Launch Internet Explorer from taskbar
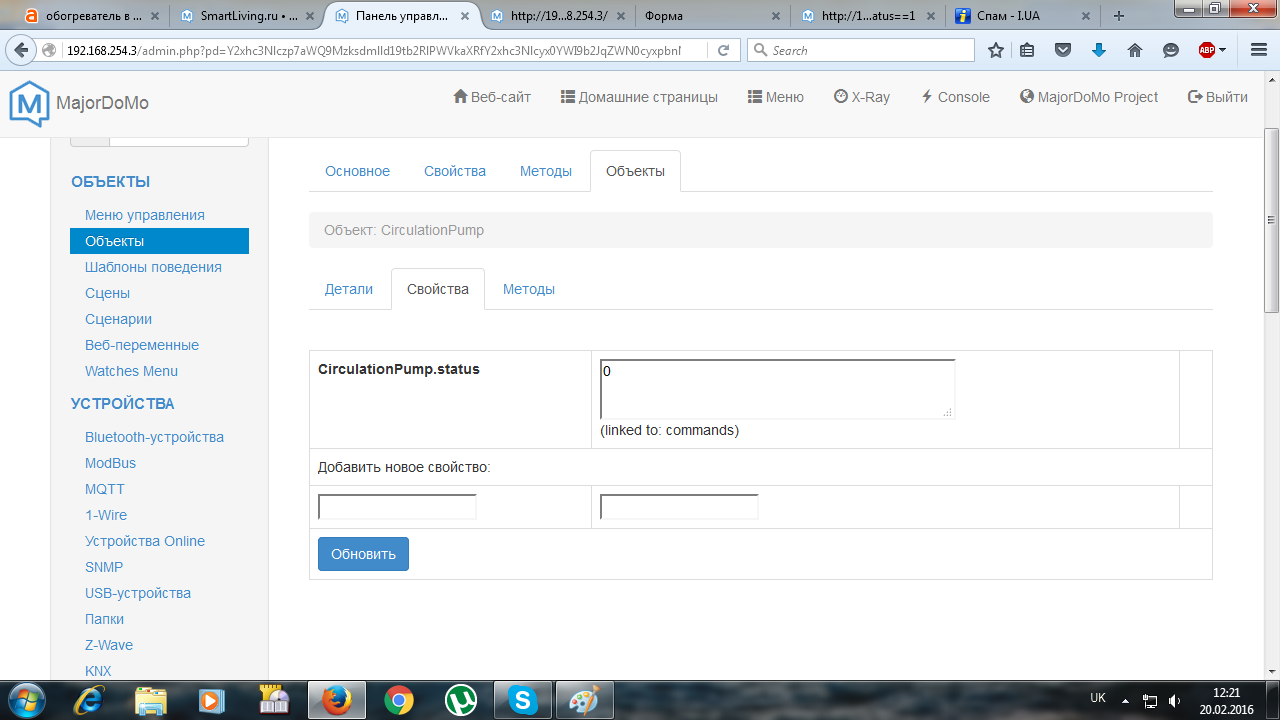 click(x=89, y=700)
